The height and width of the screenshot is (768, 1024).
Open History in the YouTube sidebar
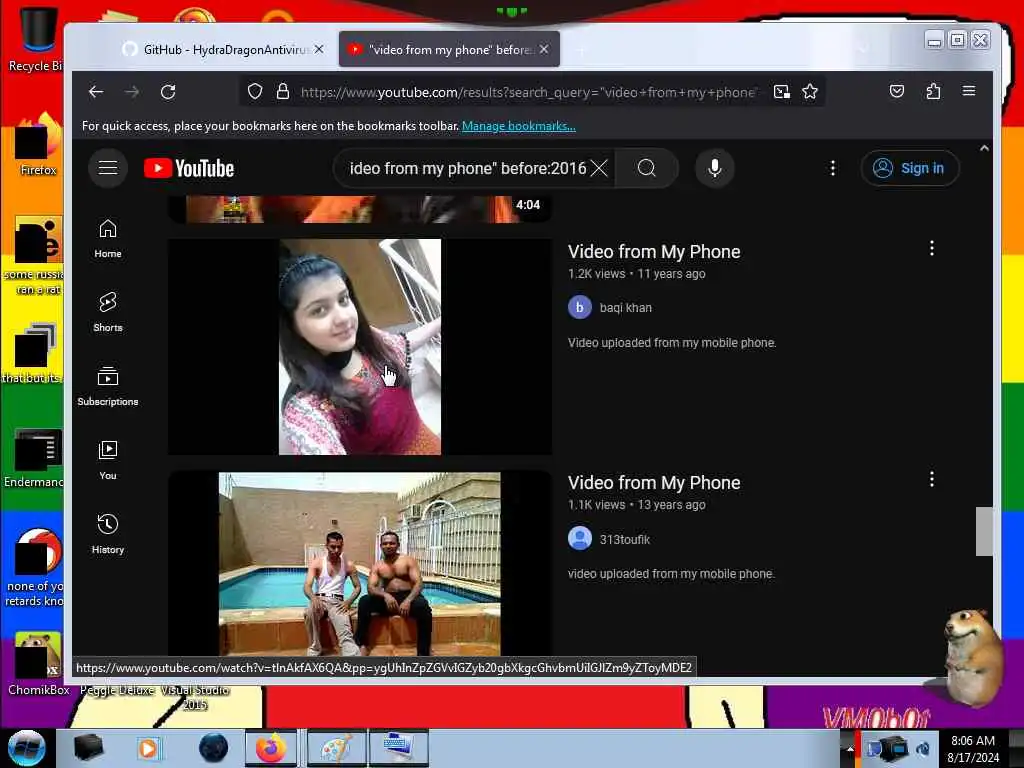(x=108, y=535)
